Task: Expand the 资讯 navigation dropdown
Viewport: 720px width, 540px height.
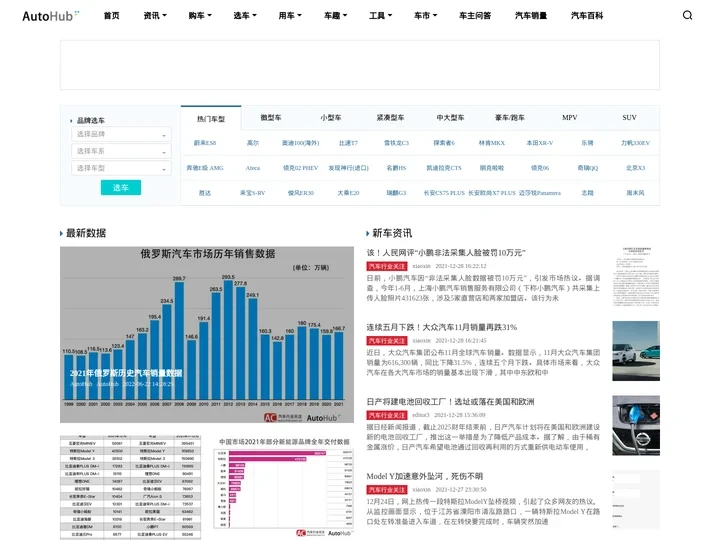Action: pyautogui.click(x=155, y=16)
